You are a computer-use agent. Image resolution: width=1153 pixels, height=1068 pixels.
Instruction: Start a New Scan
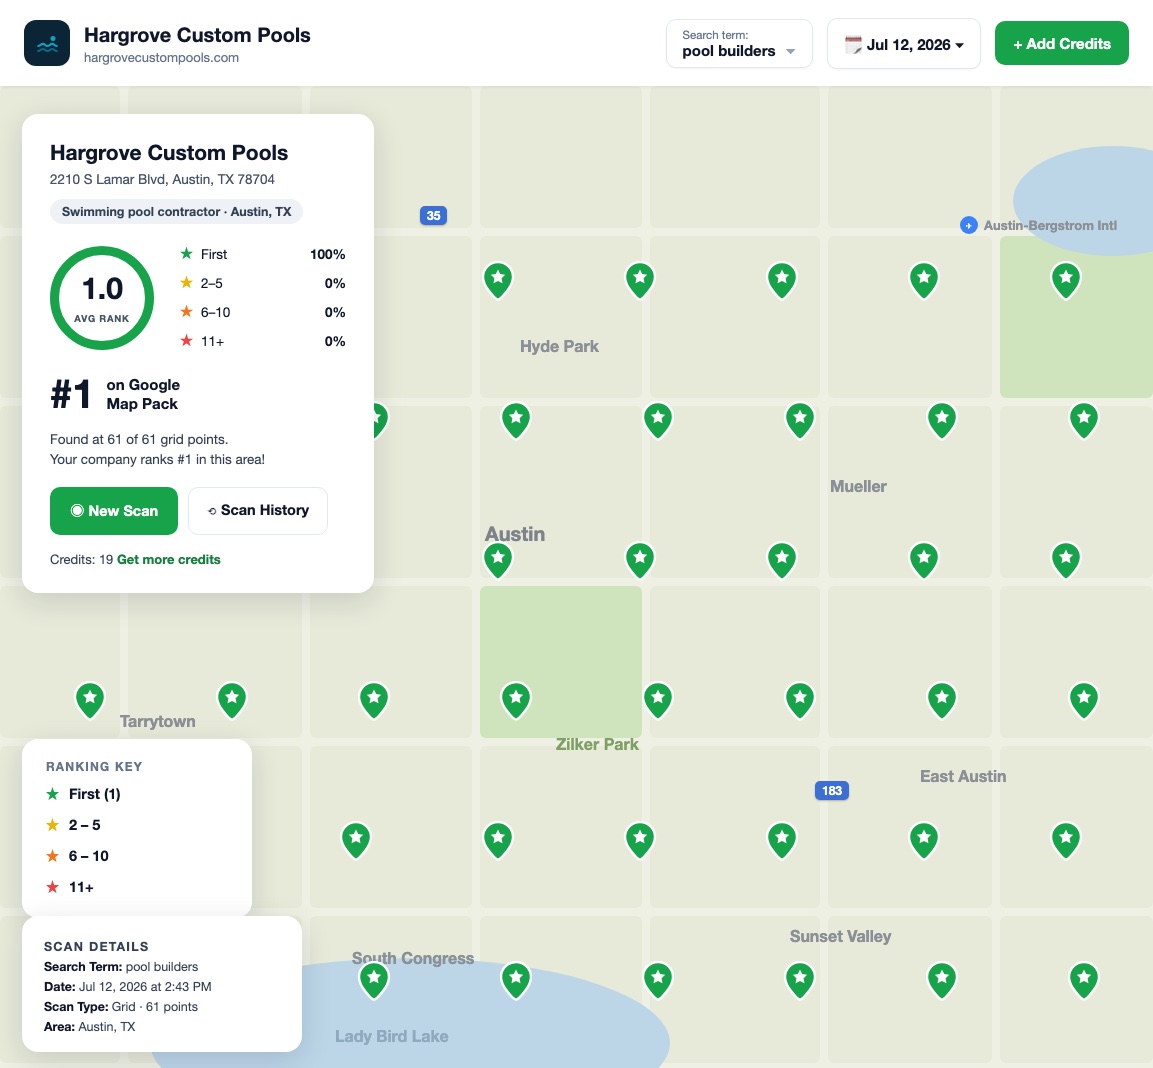pyautogui.click(x=114, y=510)
